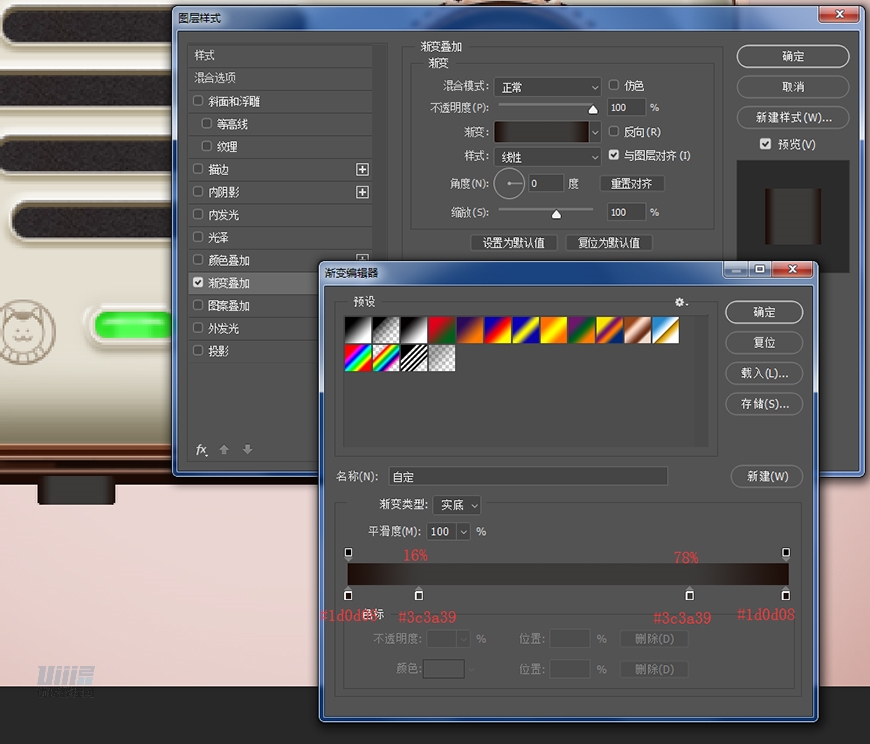Open the 混合模式 blend mode dropdown
The height and width of the screenshot is (744, 870).
(548, 86)
